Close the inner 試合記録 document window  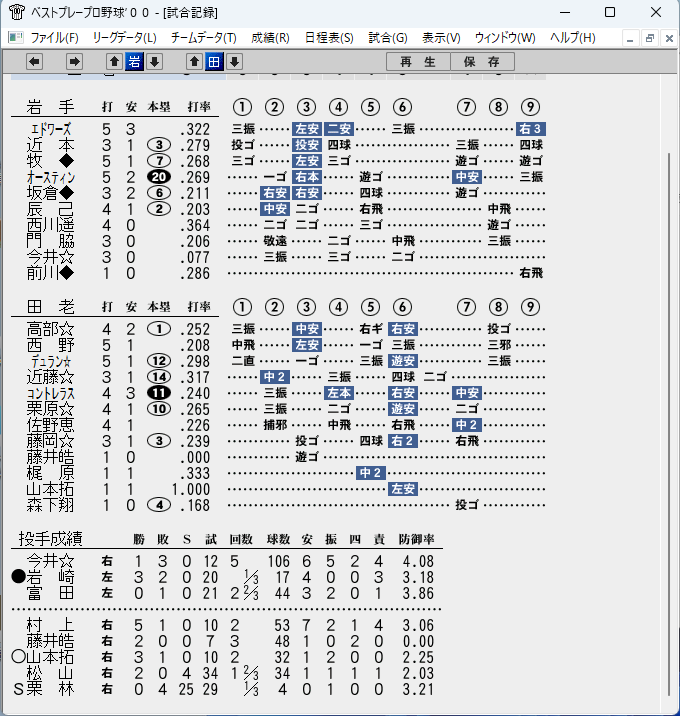pyautogui.click(x=669, y=38)
